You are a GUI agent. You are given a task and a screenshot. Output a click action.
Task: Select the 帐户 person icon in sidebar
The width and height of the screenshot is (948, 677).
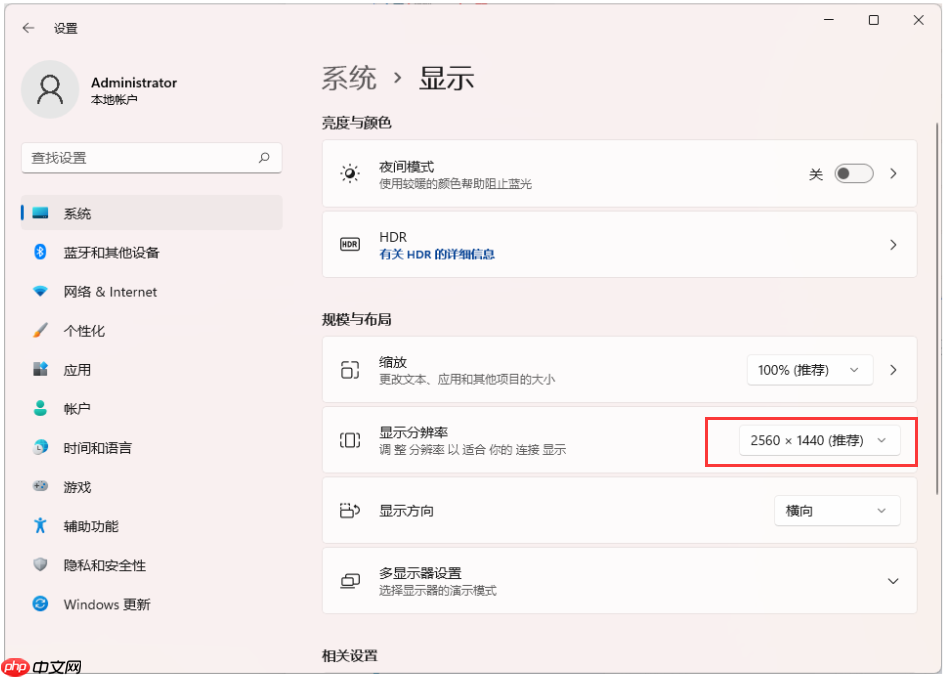click(40, 409)
